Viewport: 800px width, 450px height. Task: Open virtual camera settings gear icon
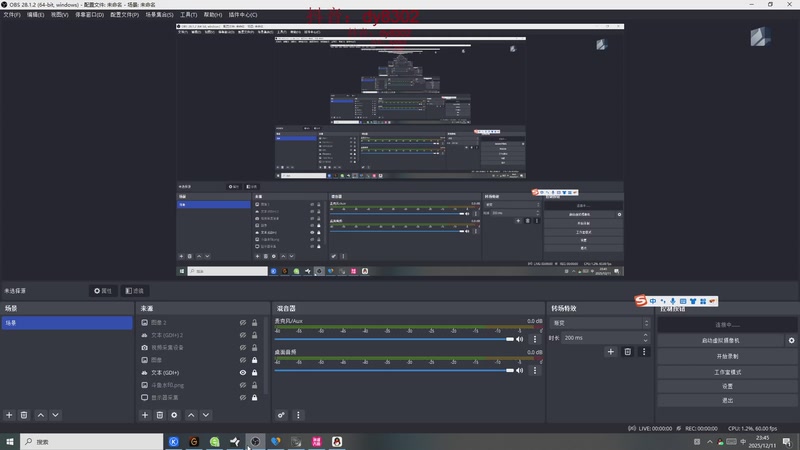[x=791, y=340]
